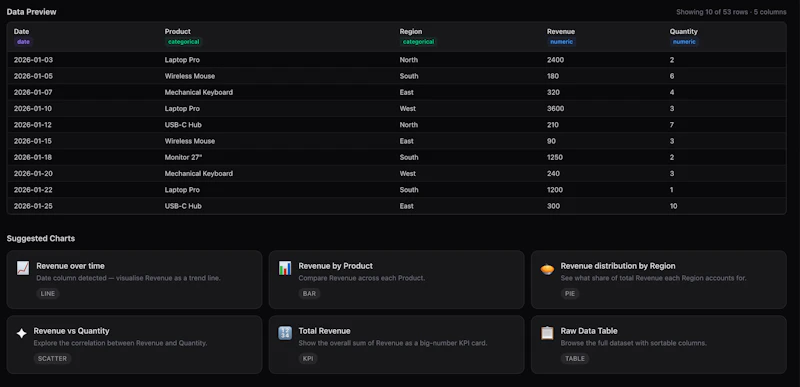This screenshot has height=387, width=800.
Task: Select the date cell 2026-01-22
Action: coord(33,190)
